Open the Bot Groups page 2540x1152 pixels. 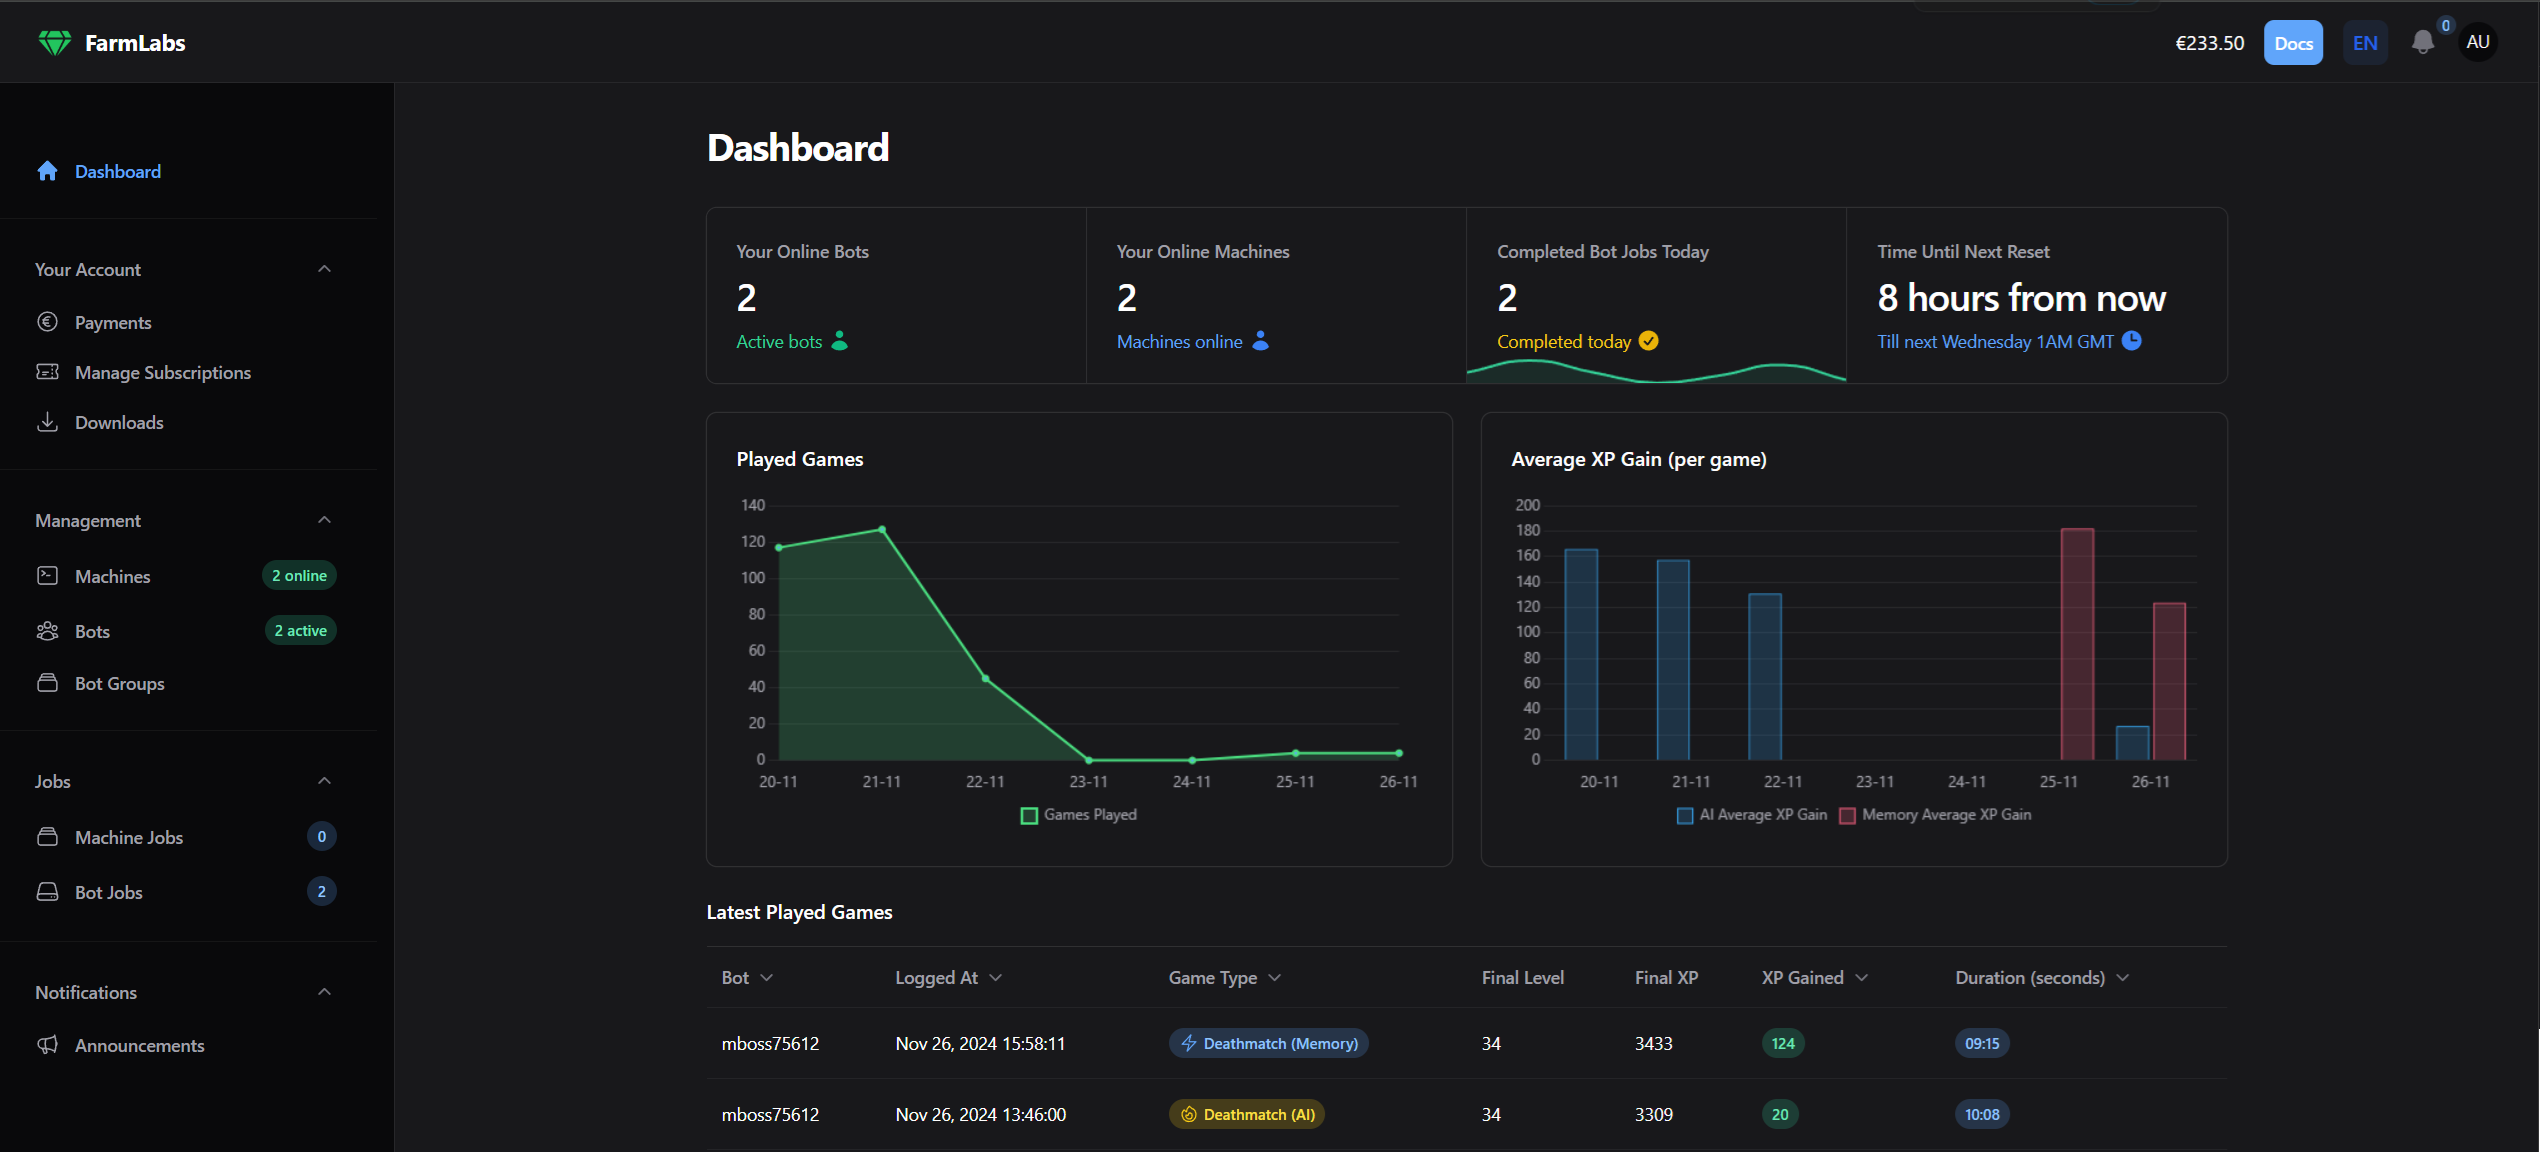coord(120,683)
